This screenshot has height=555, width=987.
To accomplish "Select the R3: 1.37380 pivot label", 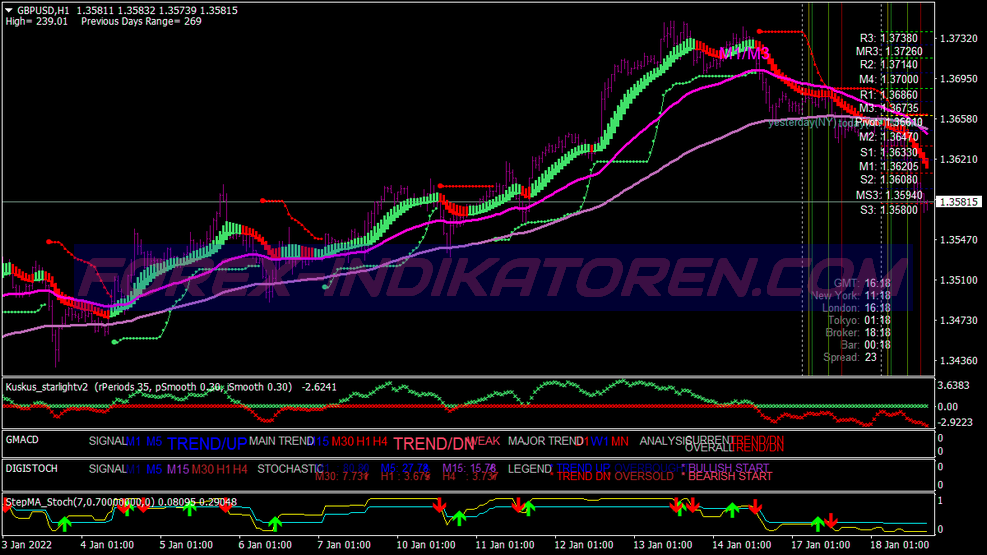I will click(888, 38).
